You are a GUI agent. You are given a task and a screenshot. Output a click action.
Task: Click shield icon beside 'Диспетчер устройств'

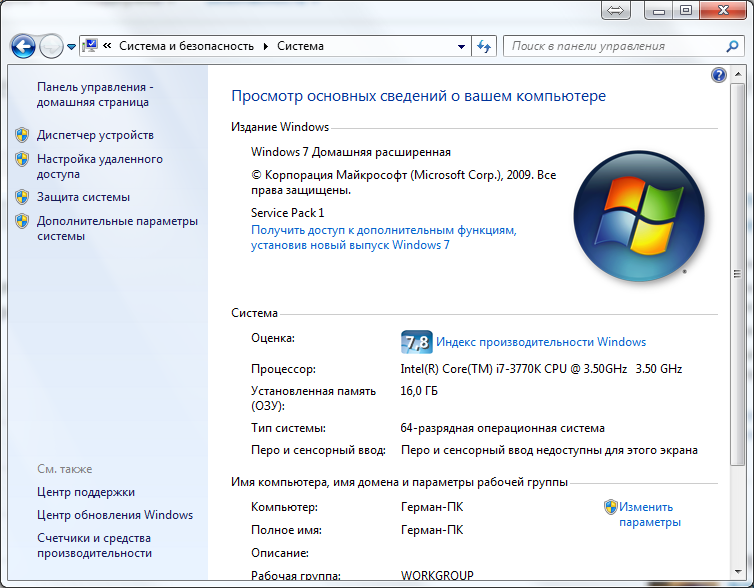[x=22, y=135]
